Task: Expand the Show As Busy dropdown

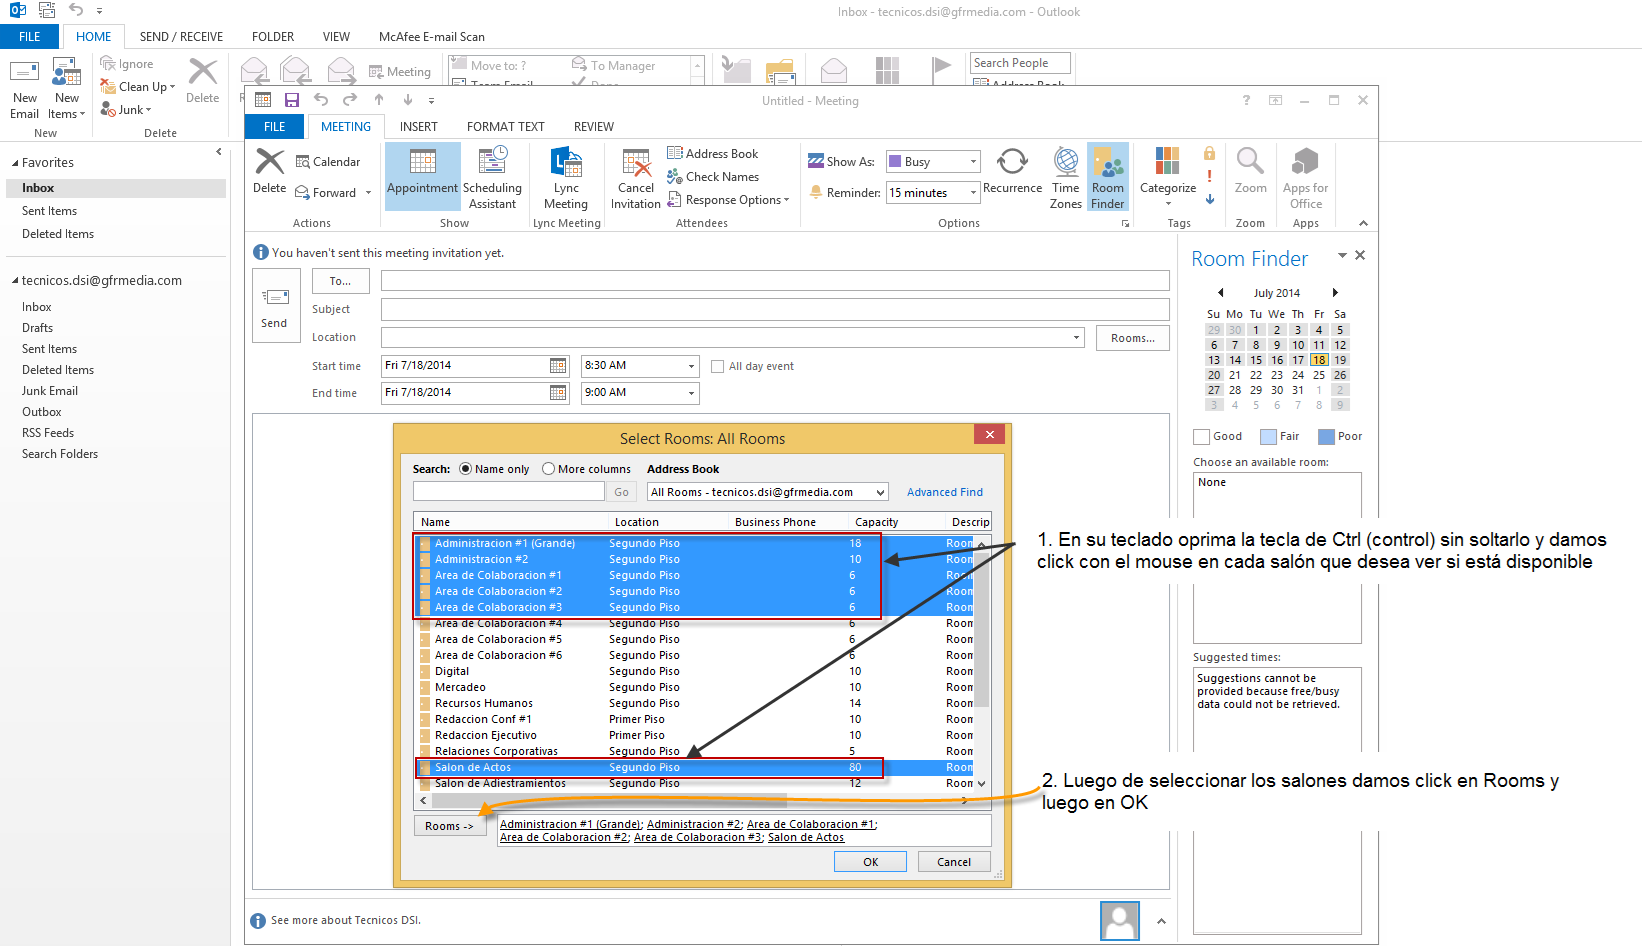Action: pyautogui.click(x=972, y=162)
